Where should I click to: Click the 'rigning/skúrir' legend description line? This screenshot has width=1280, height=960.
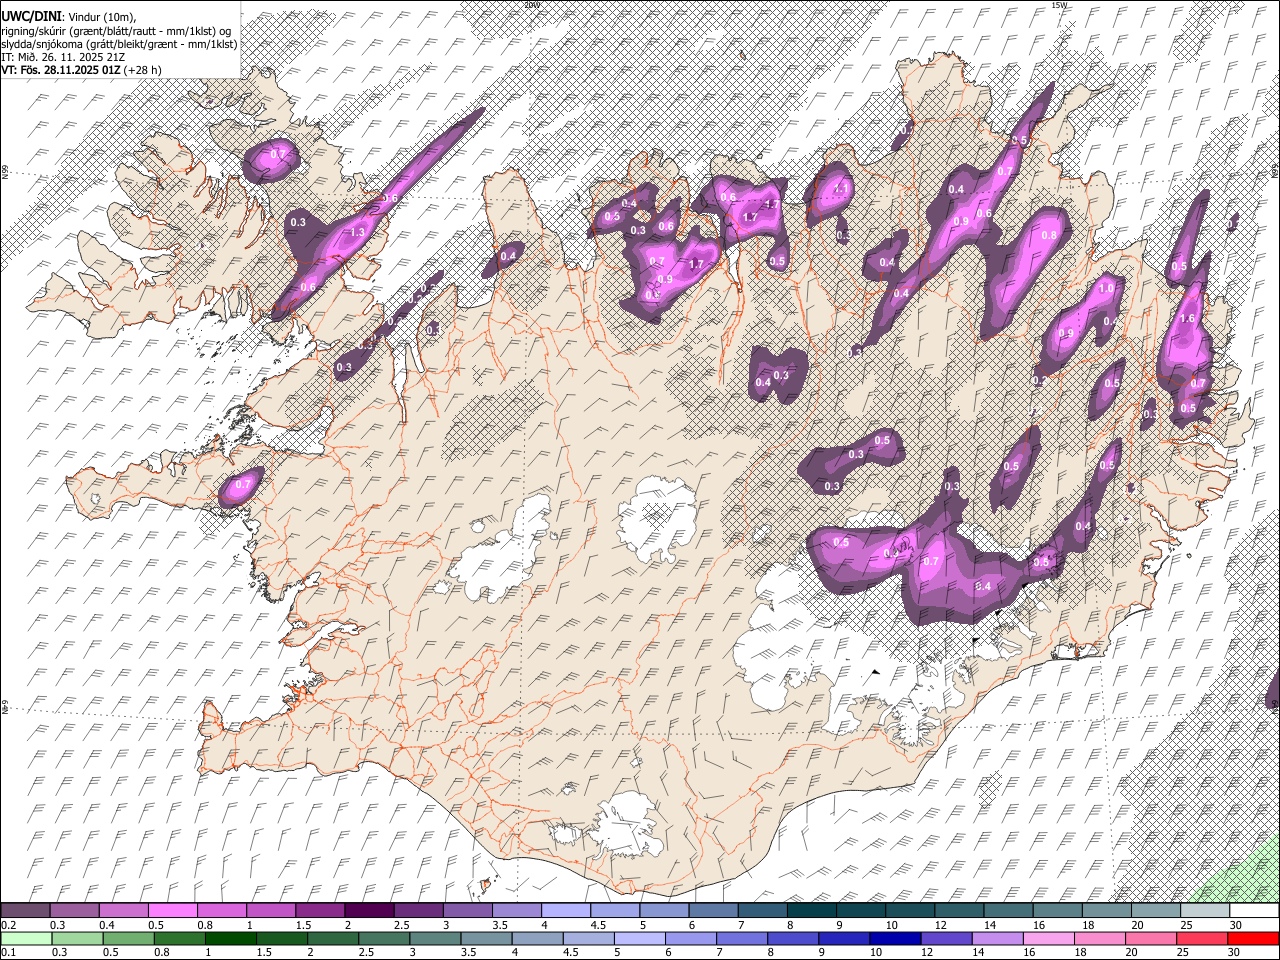click(116, 30)
